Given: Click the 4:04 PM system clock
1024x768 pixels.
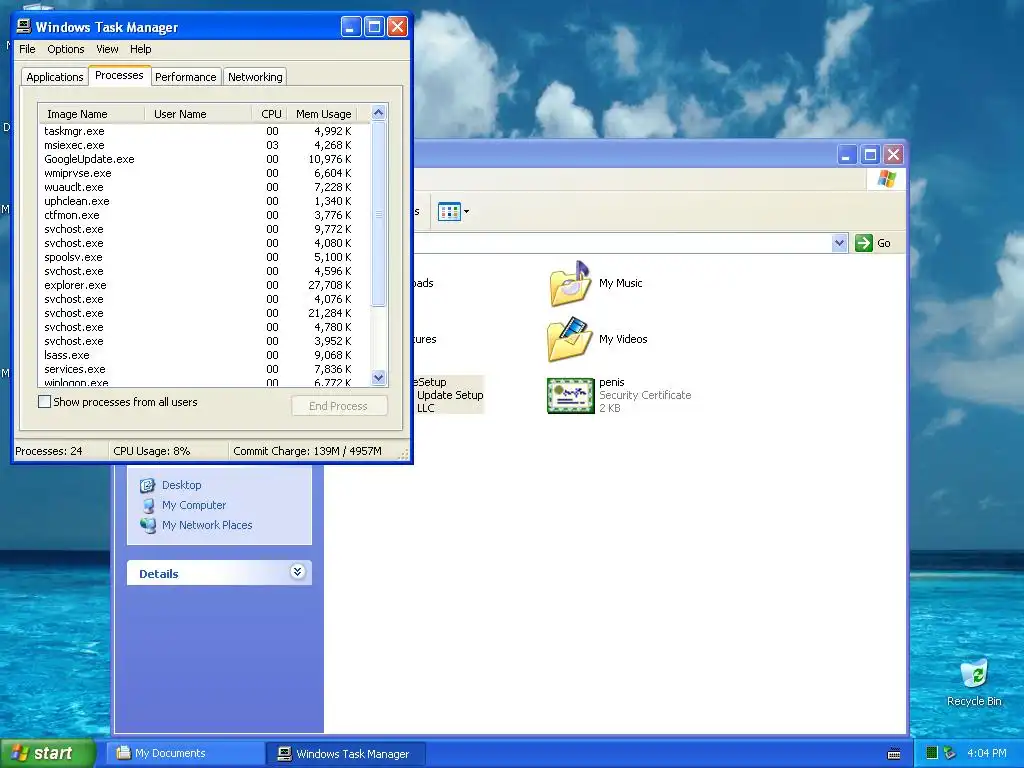Looking at the screenshot, I should (x=986, y=753).
